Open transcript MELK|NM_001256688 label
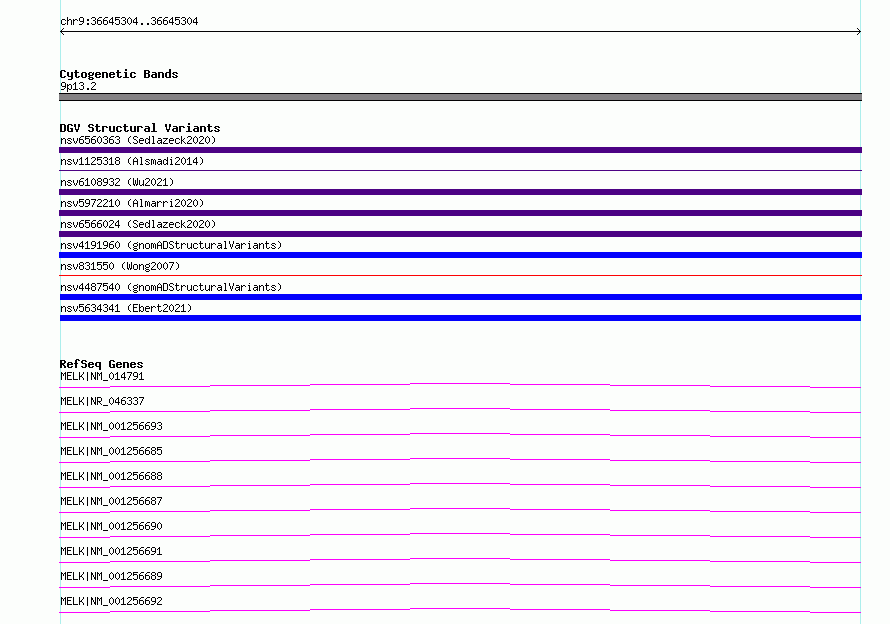The width and height of the screenshot is (890, 624). click(111, 476)
